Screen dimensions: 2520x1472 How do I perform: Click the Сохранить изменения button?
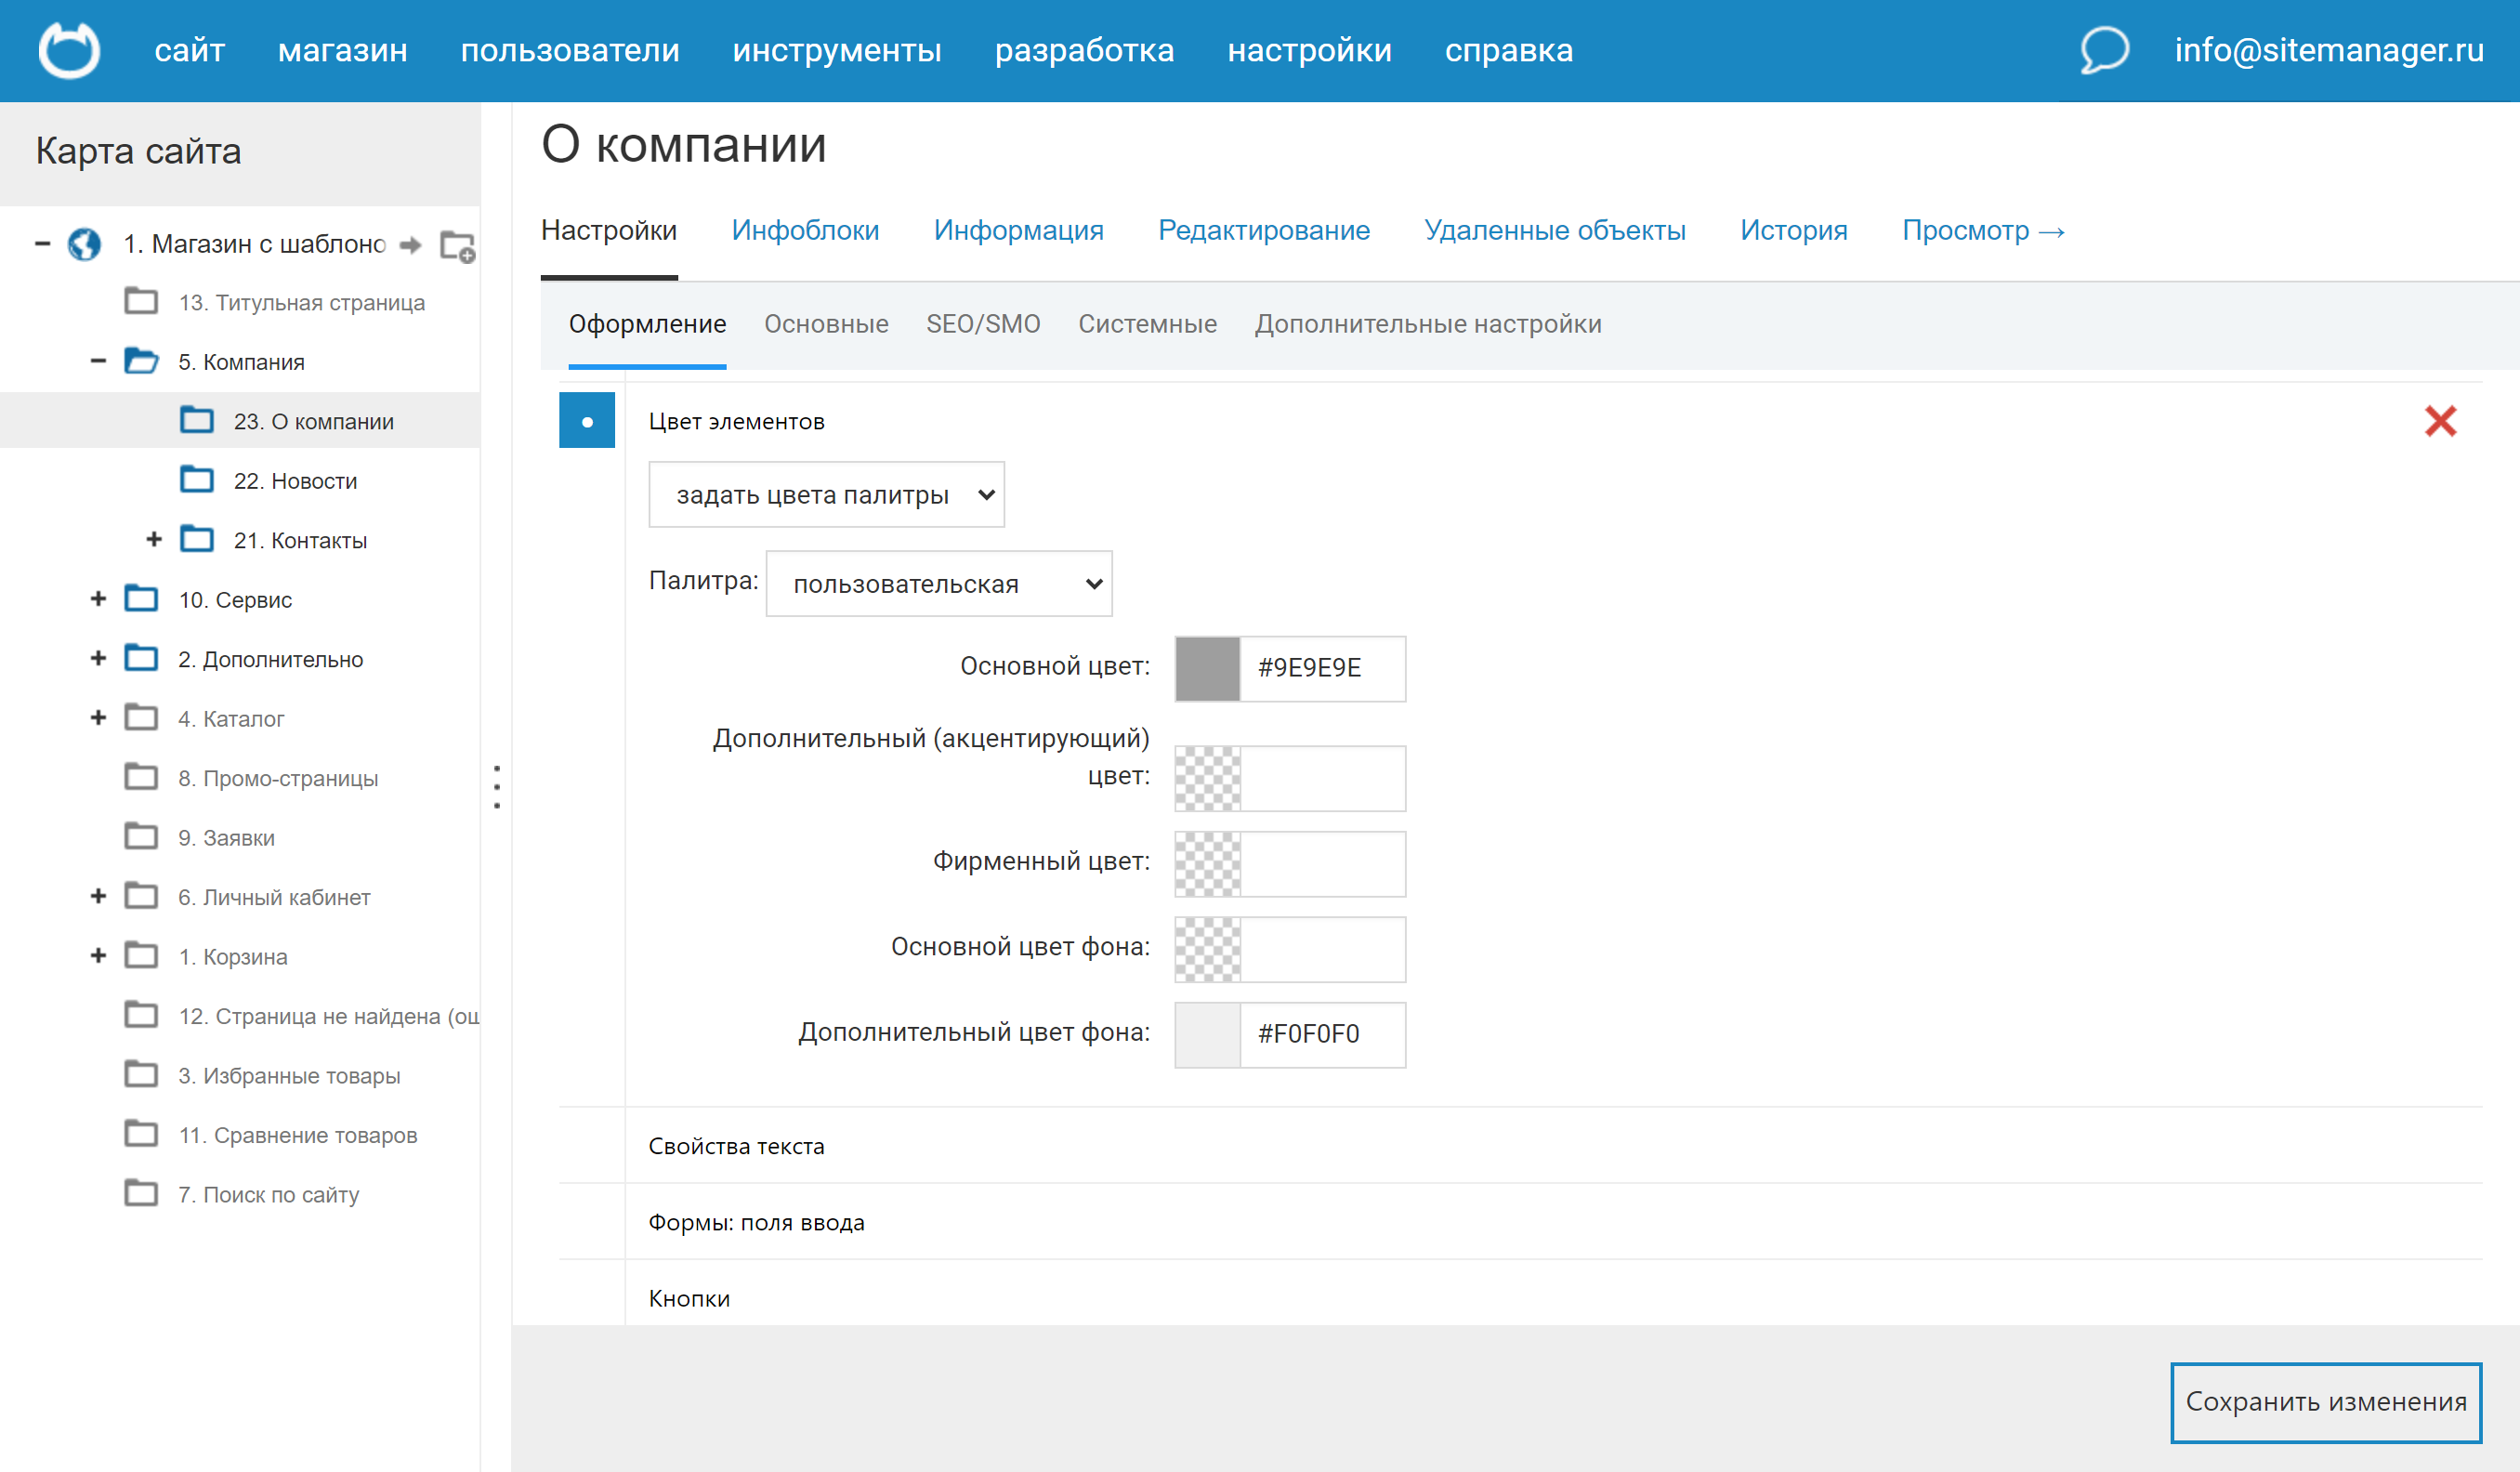pos(2325,1401)
